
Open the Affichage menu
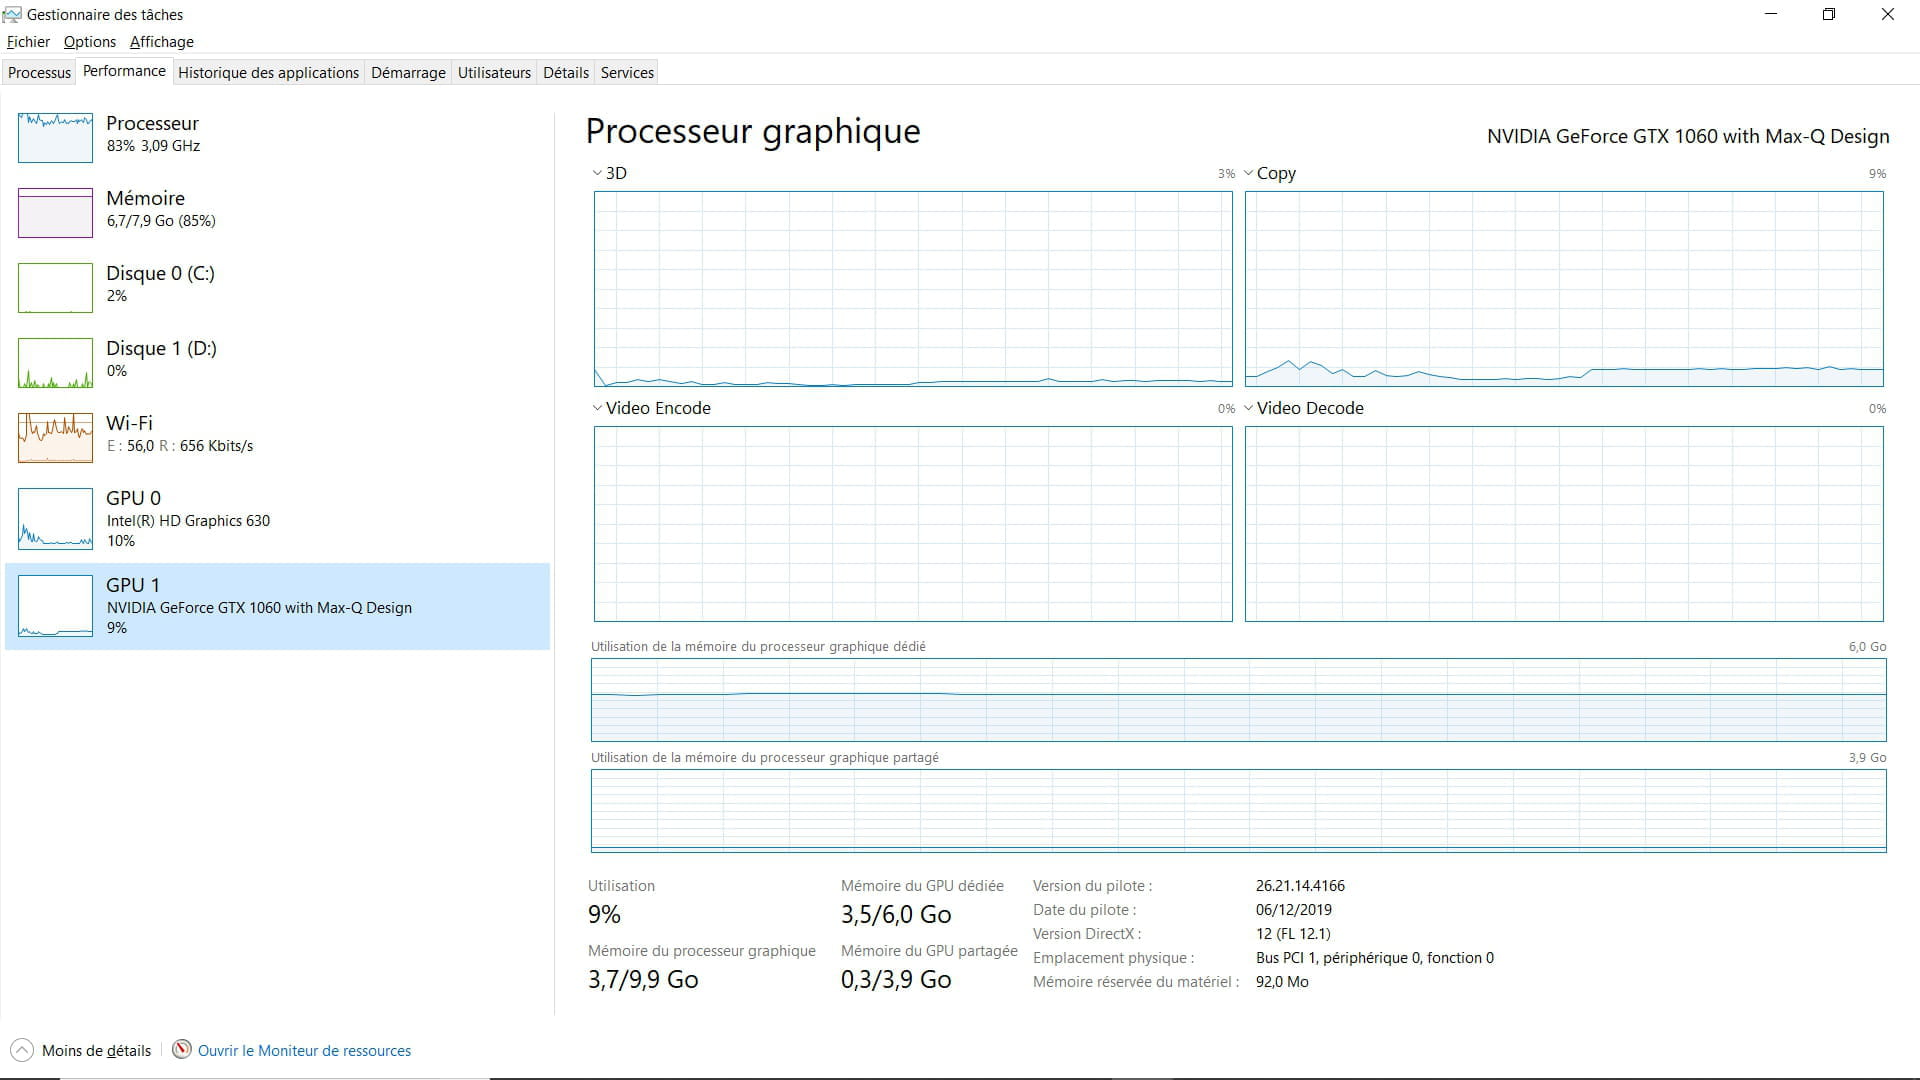click(161, 42)
